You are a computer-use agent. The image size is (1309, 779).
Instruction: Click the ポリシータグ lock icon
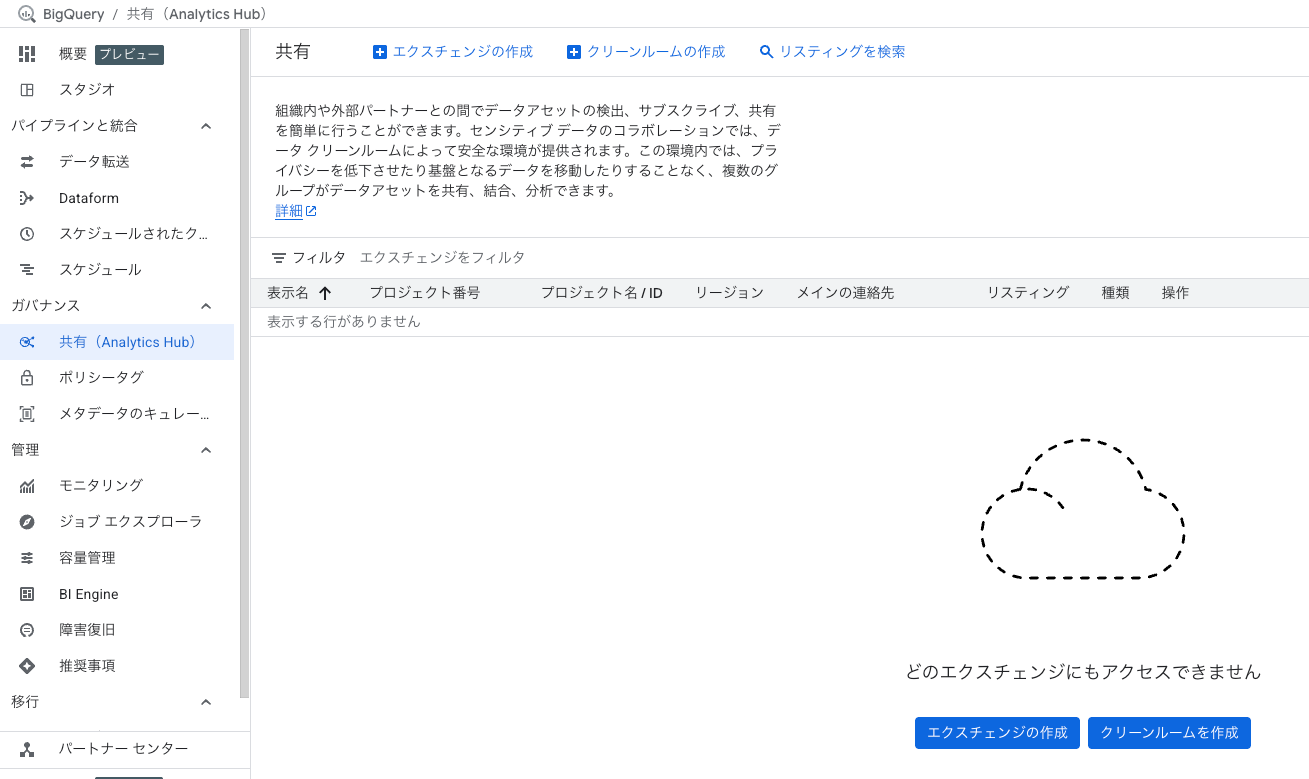click(x=27, y=378)
